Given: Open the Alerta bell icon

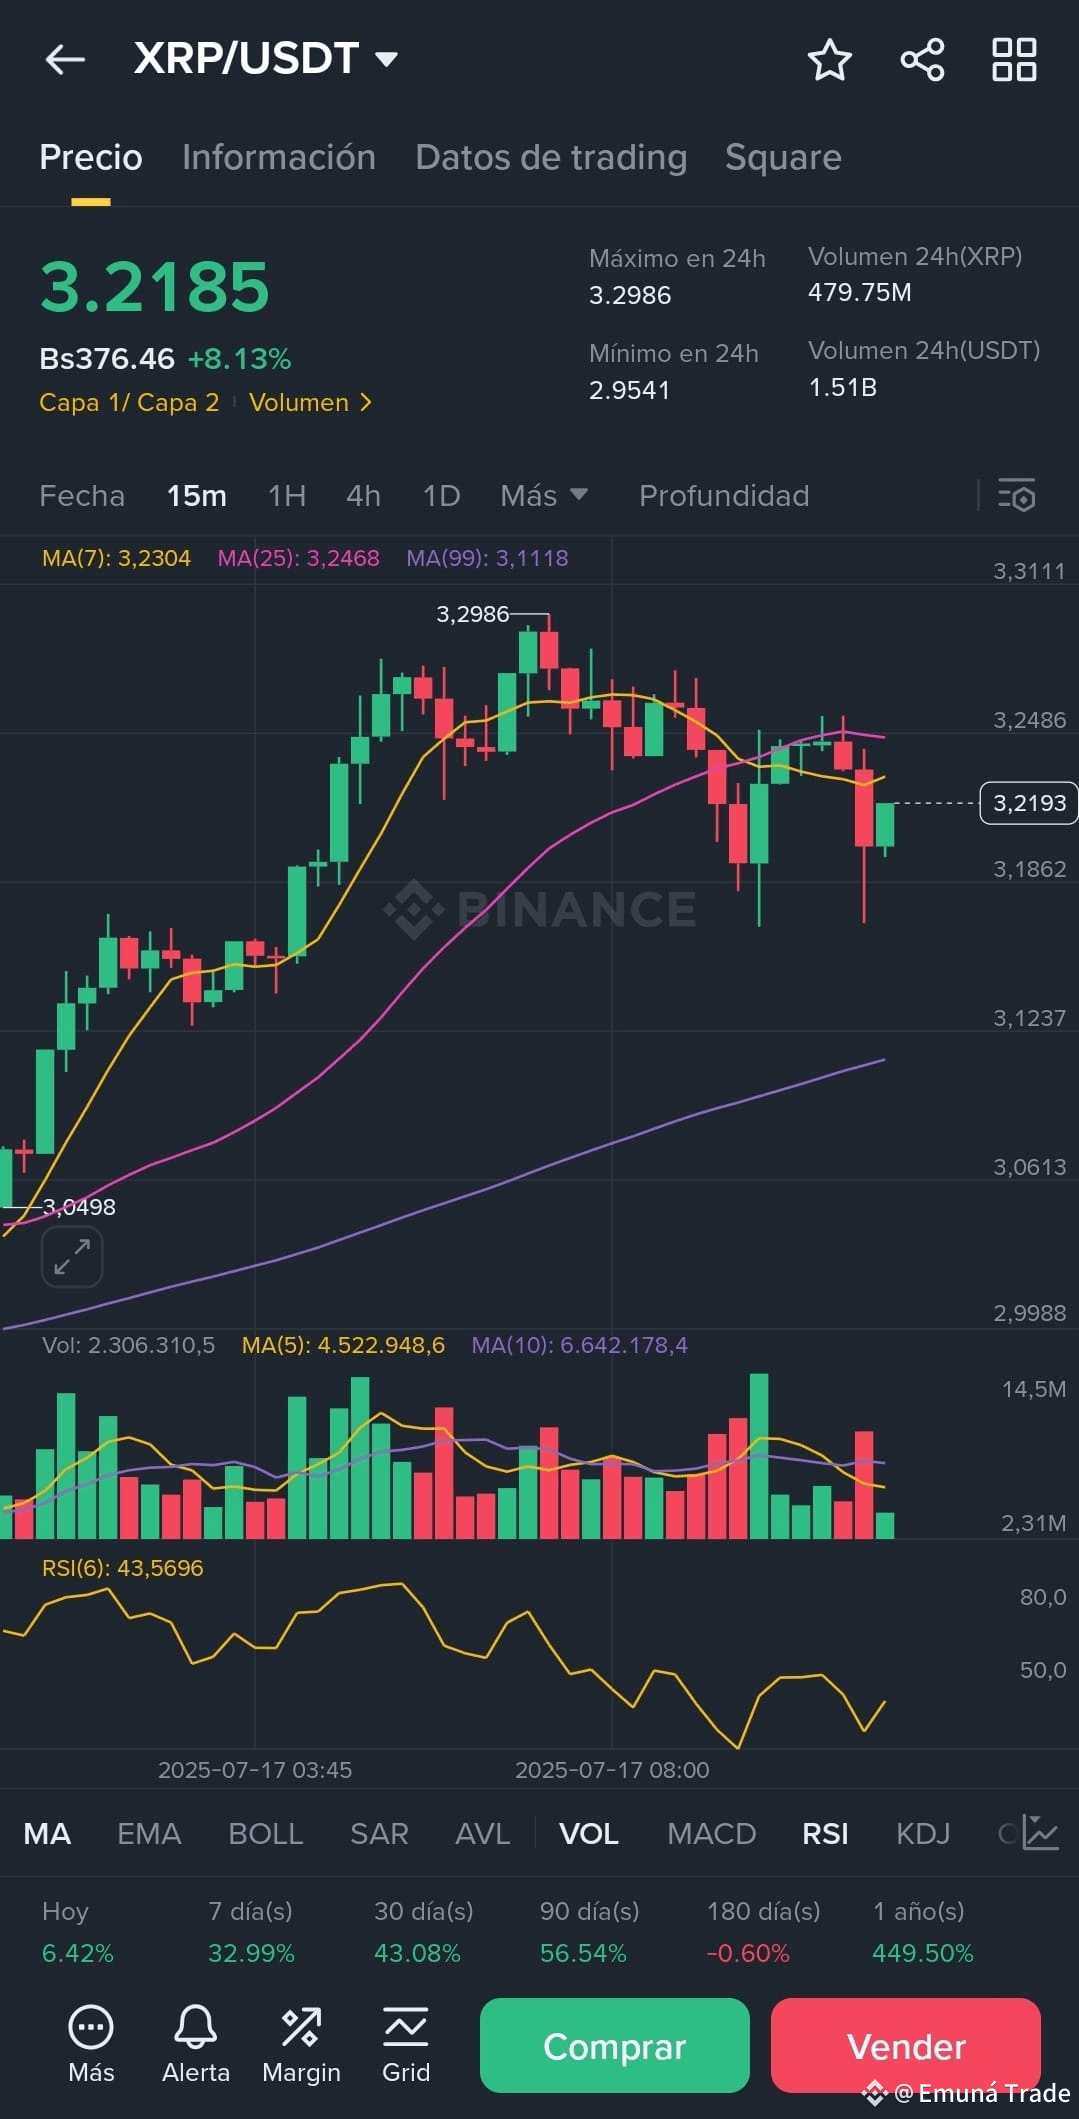Looking at the screenshot, I should click(x=196, y=2045).
